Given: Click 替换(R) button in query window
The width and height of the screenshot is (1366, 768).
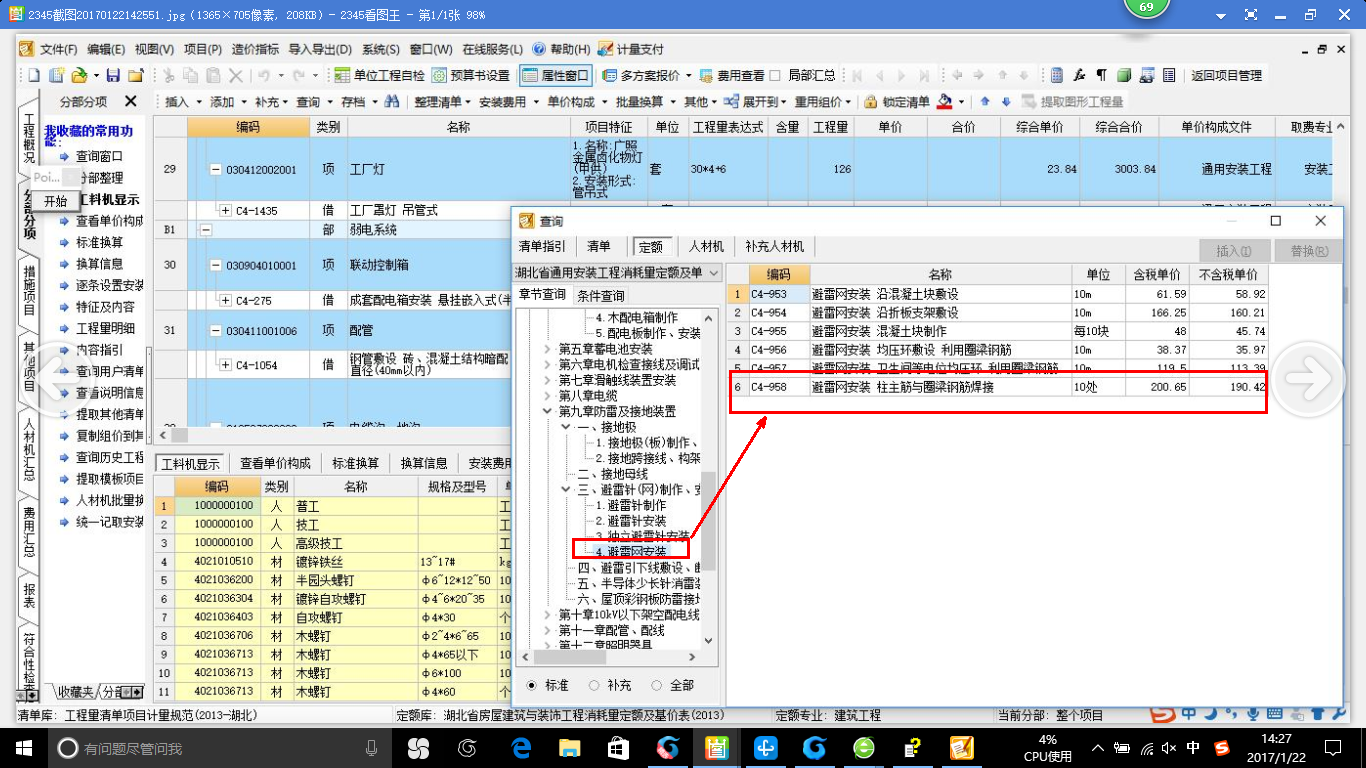Looking at the screenshot, I should click(1309, 251).
